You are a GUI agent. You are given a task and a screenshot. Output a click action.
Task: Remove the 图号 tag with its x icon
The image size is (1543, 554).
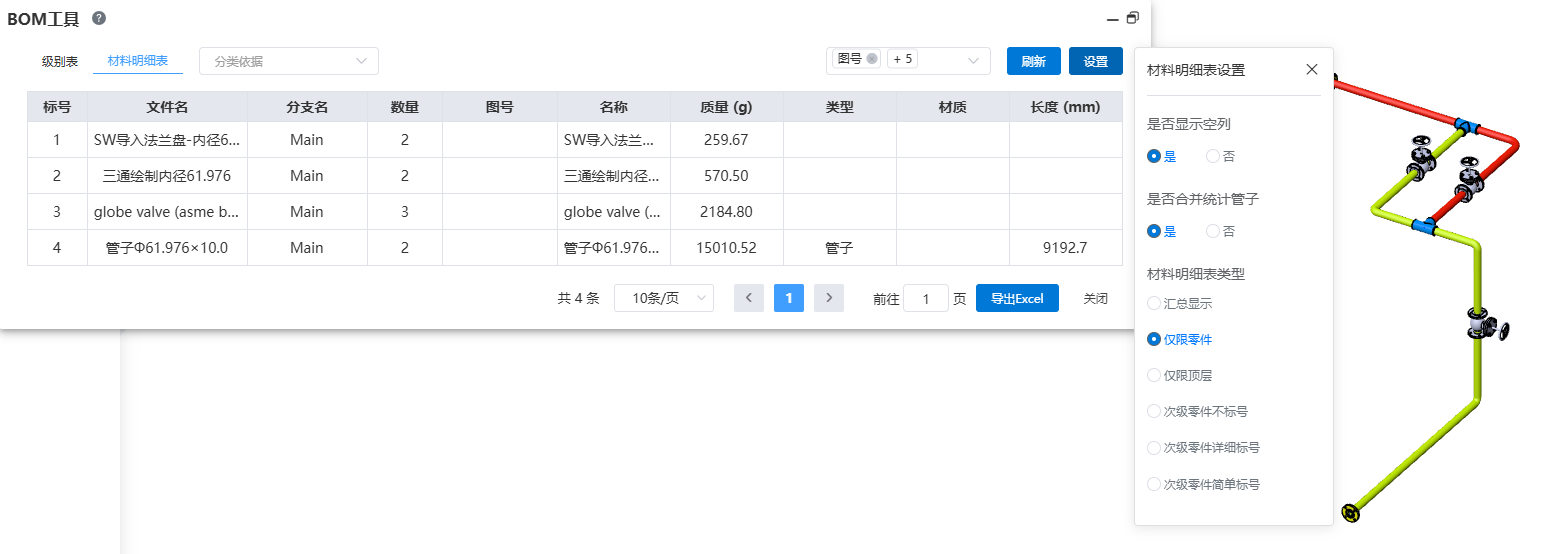point(872,59)
